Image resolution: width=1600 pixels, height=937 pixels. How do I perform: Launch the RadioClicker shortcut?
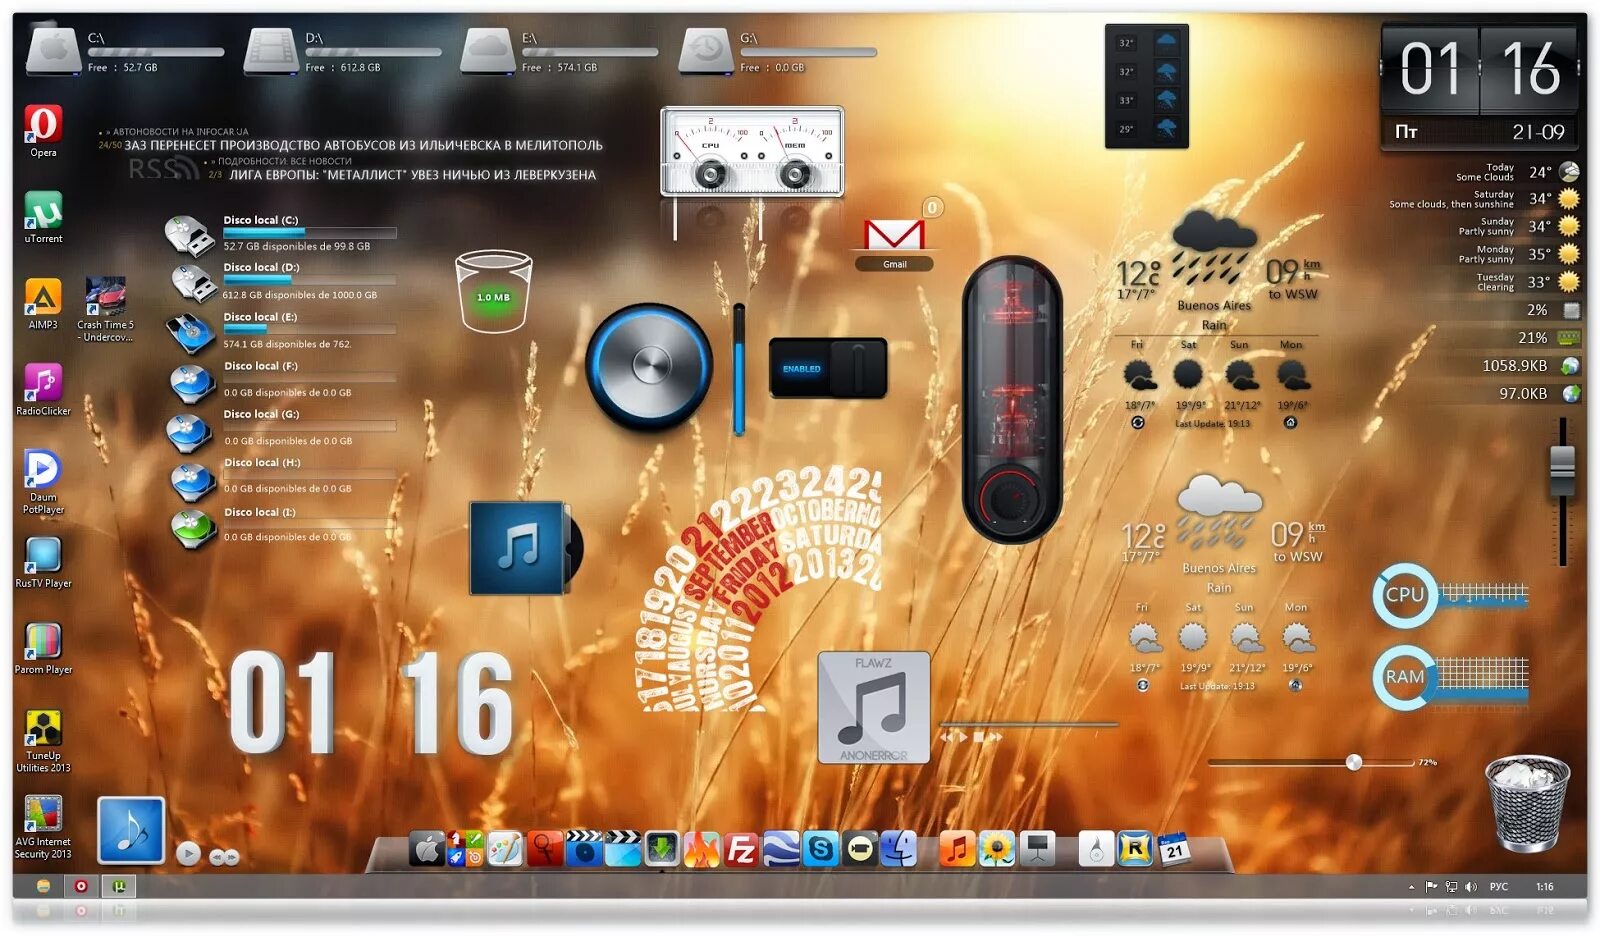(43, 389)
